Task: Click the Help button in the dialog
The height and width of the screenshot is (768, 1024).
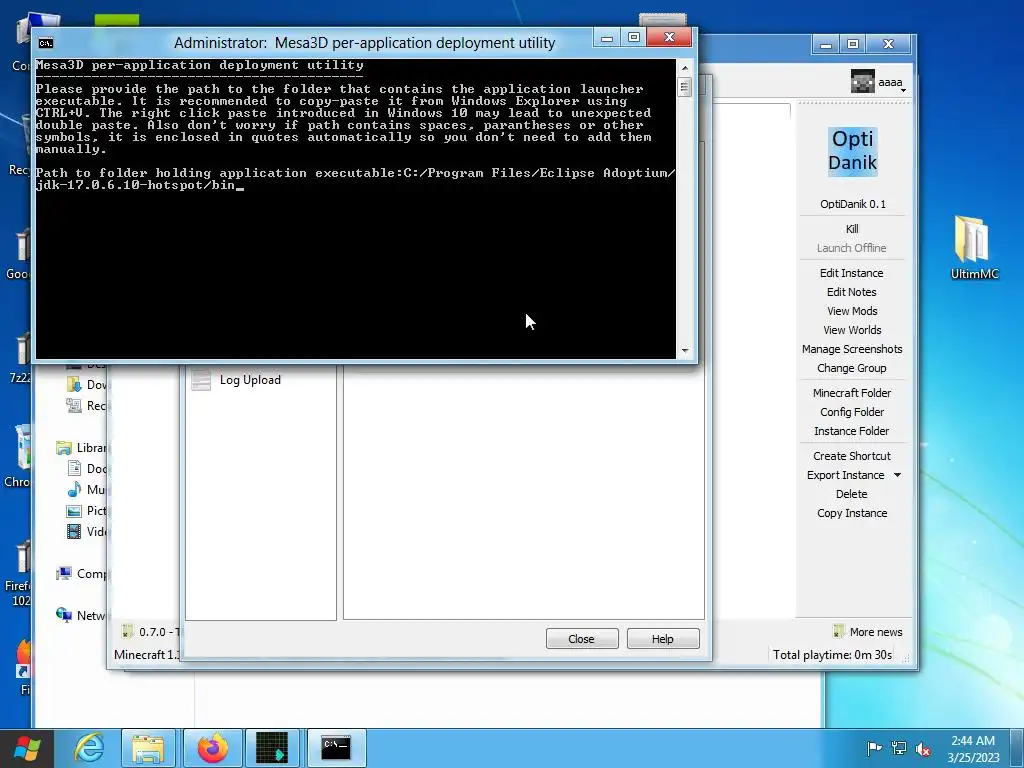Action: tap(663, 639)
